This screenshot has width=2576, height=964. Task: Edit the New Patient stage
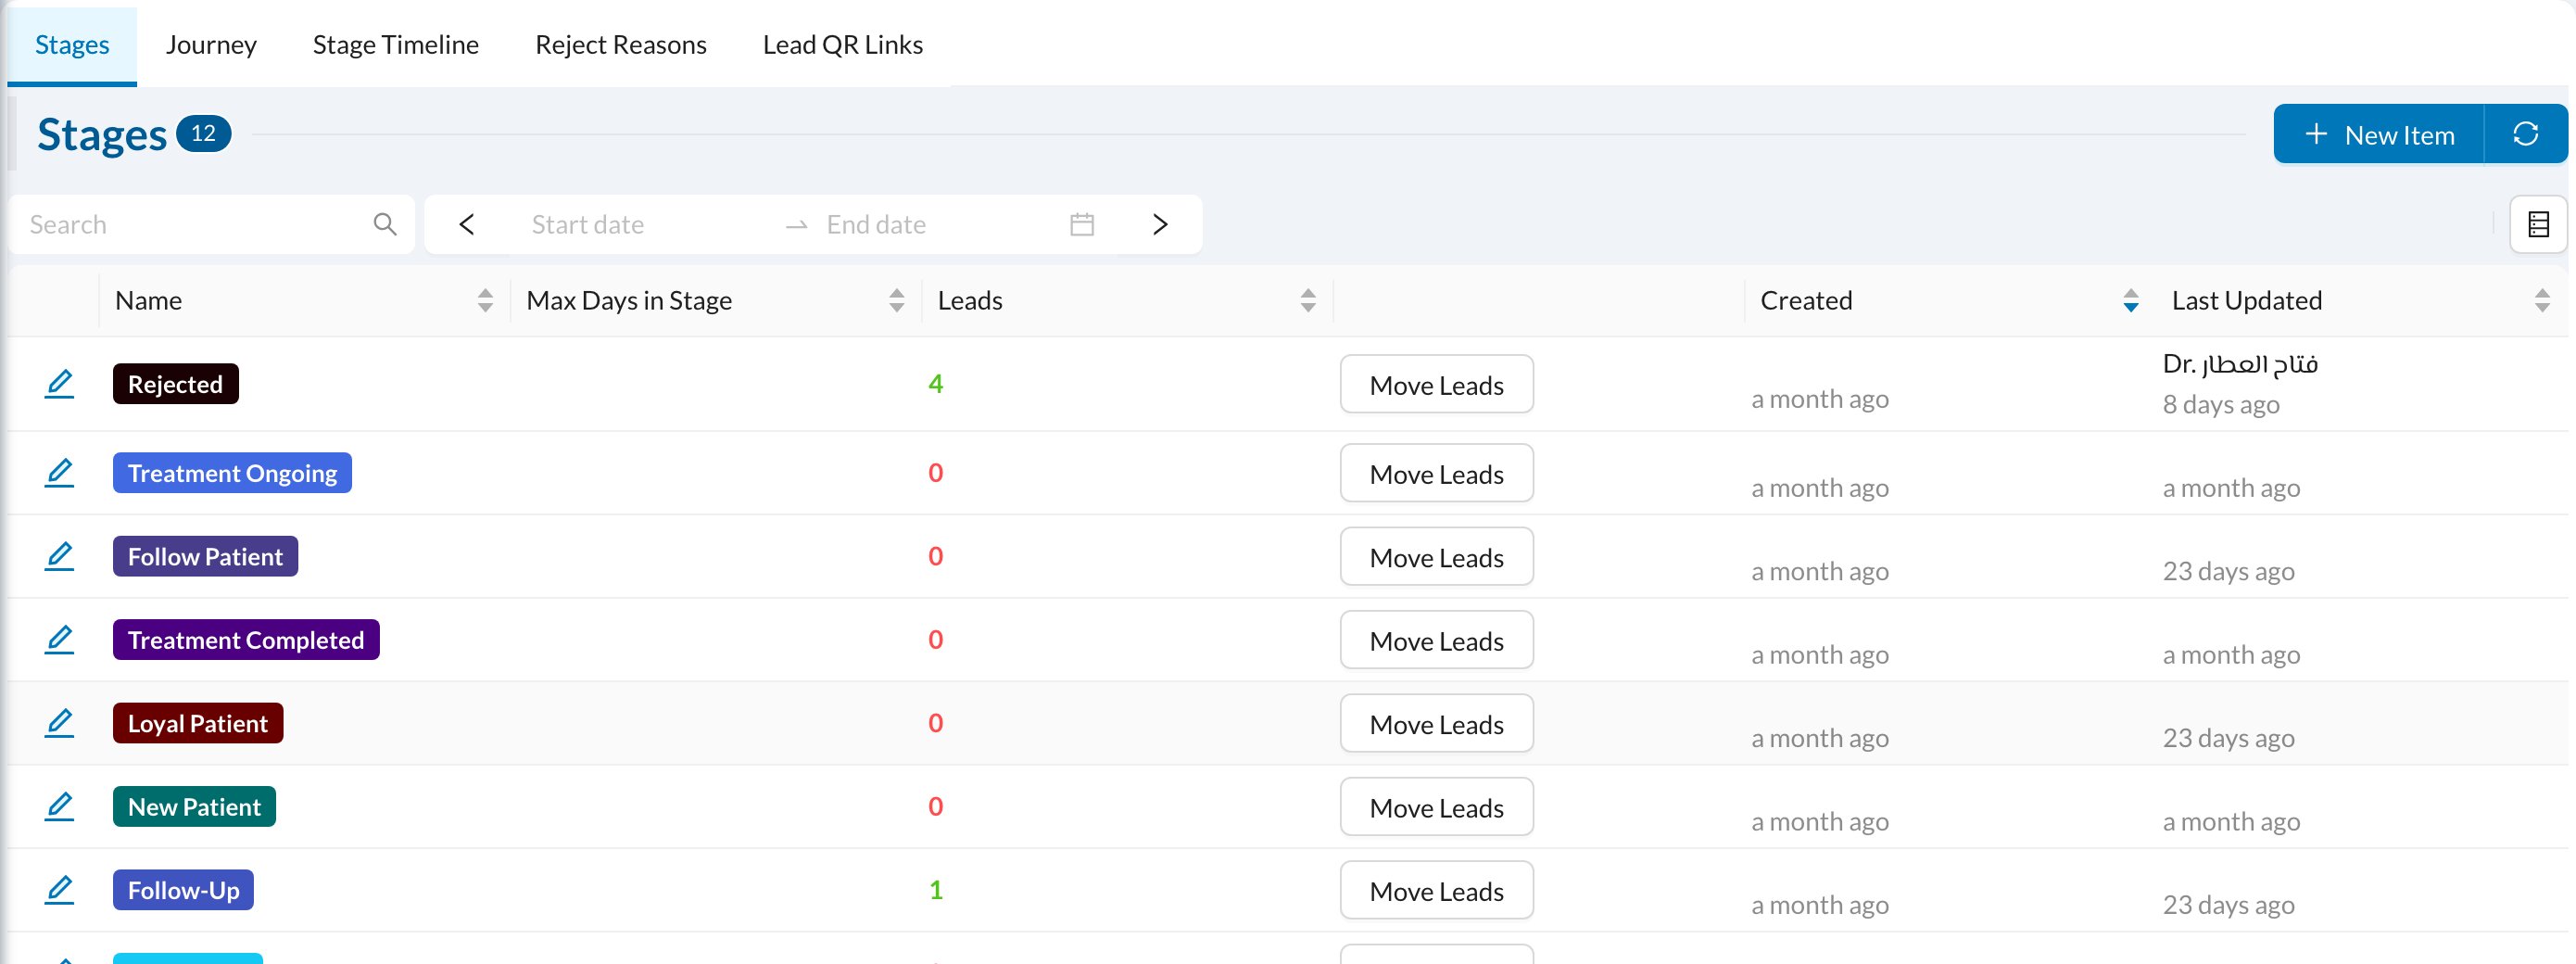pyautogui.click(x=59, y=806)
